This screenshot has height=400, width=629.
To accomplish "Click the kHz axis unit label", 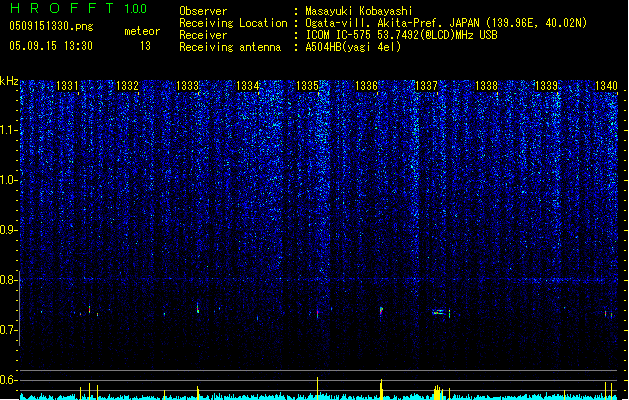I will (x=9, y=81).
